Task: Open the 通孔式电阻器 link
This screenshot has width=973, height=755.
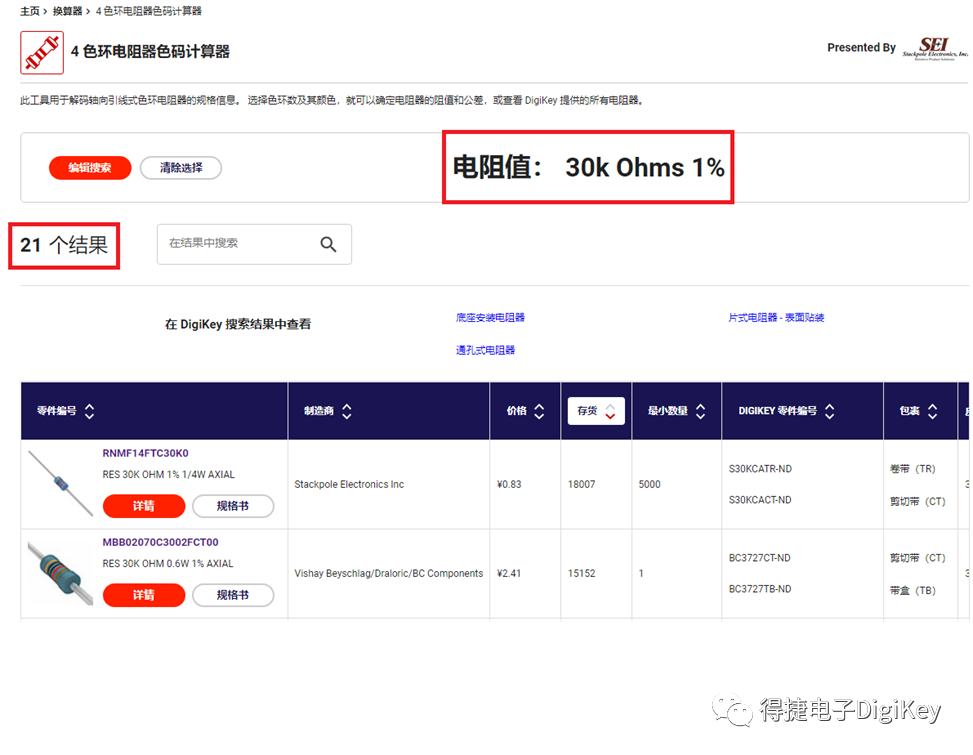Action: (485, 351)
